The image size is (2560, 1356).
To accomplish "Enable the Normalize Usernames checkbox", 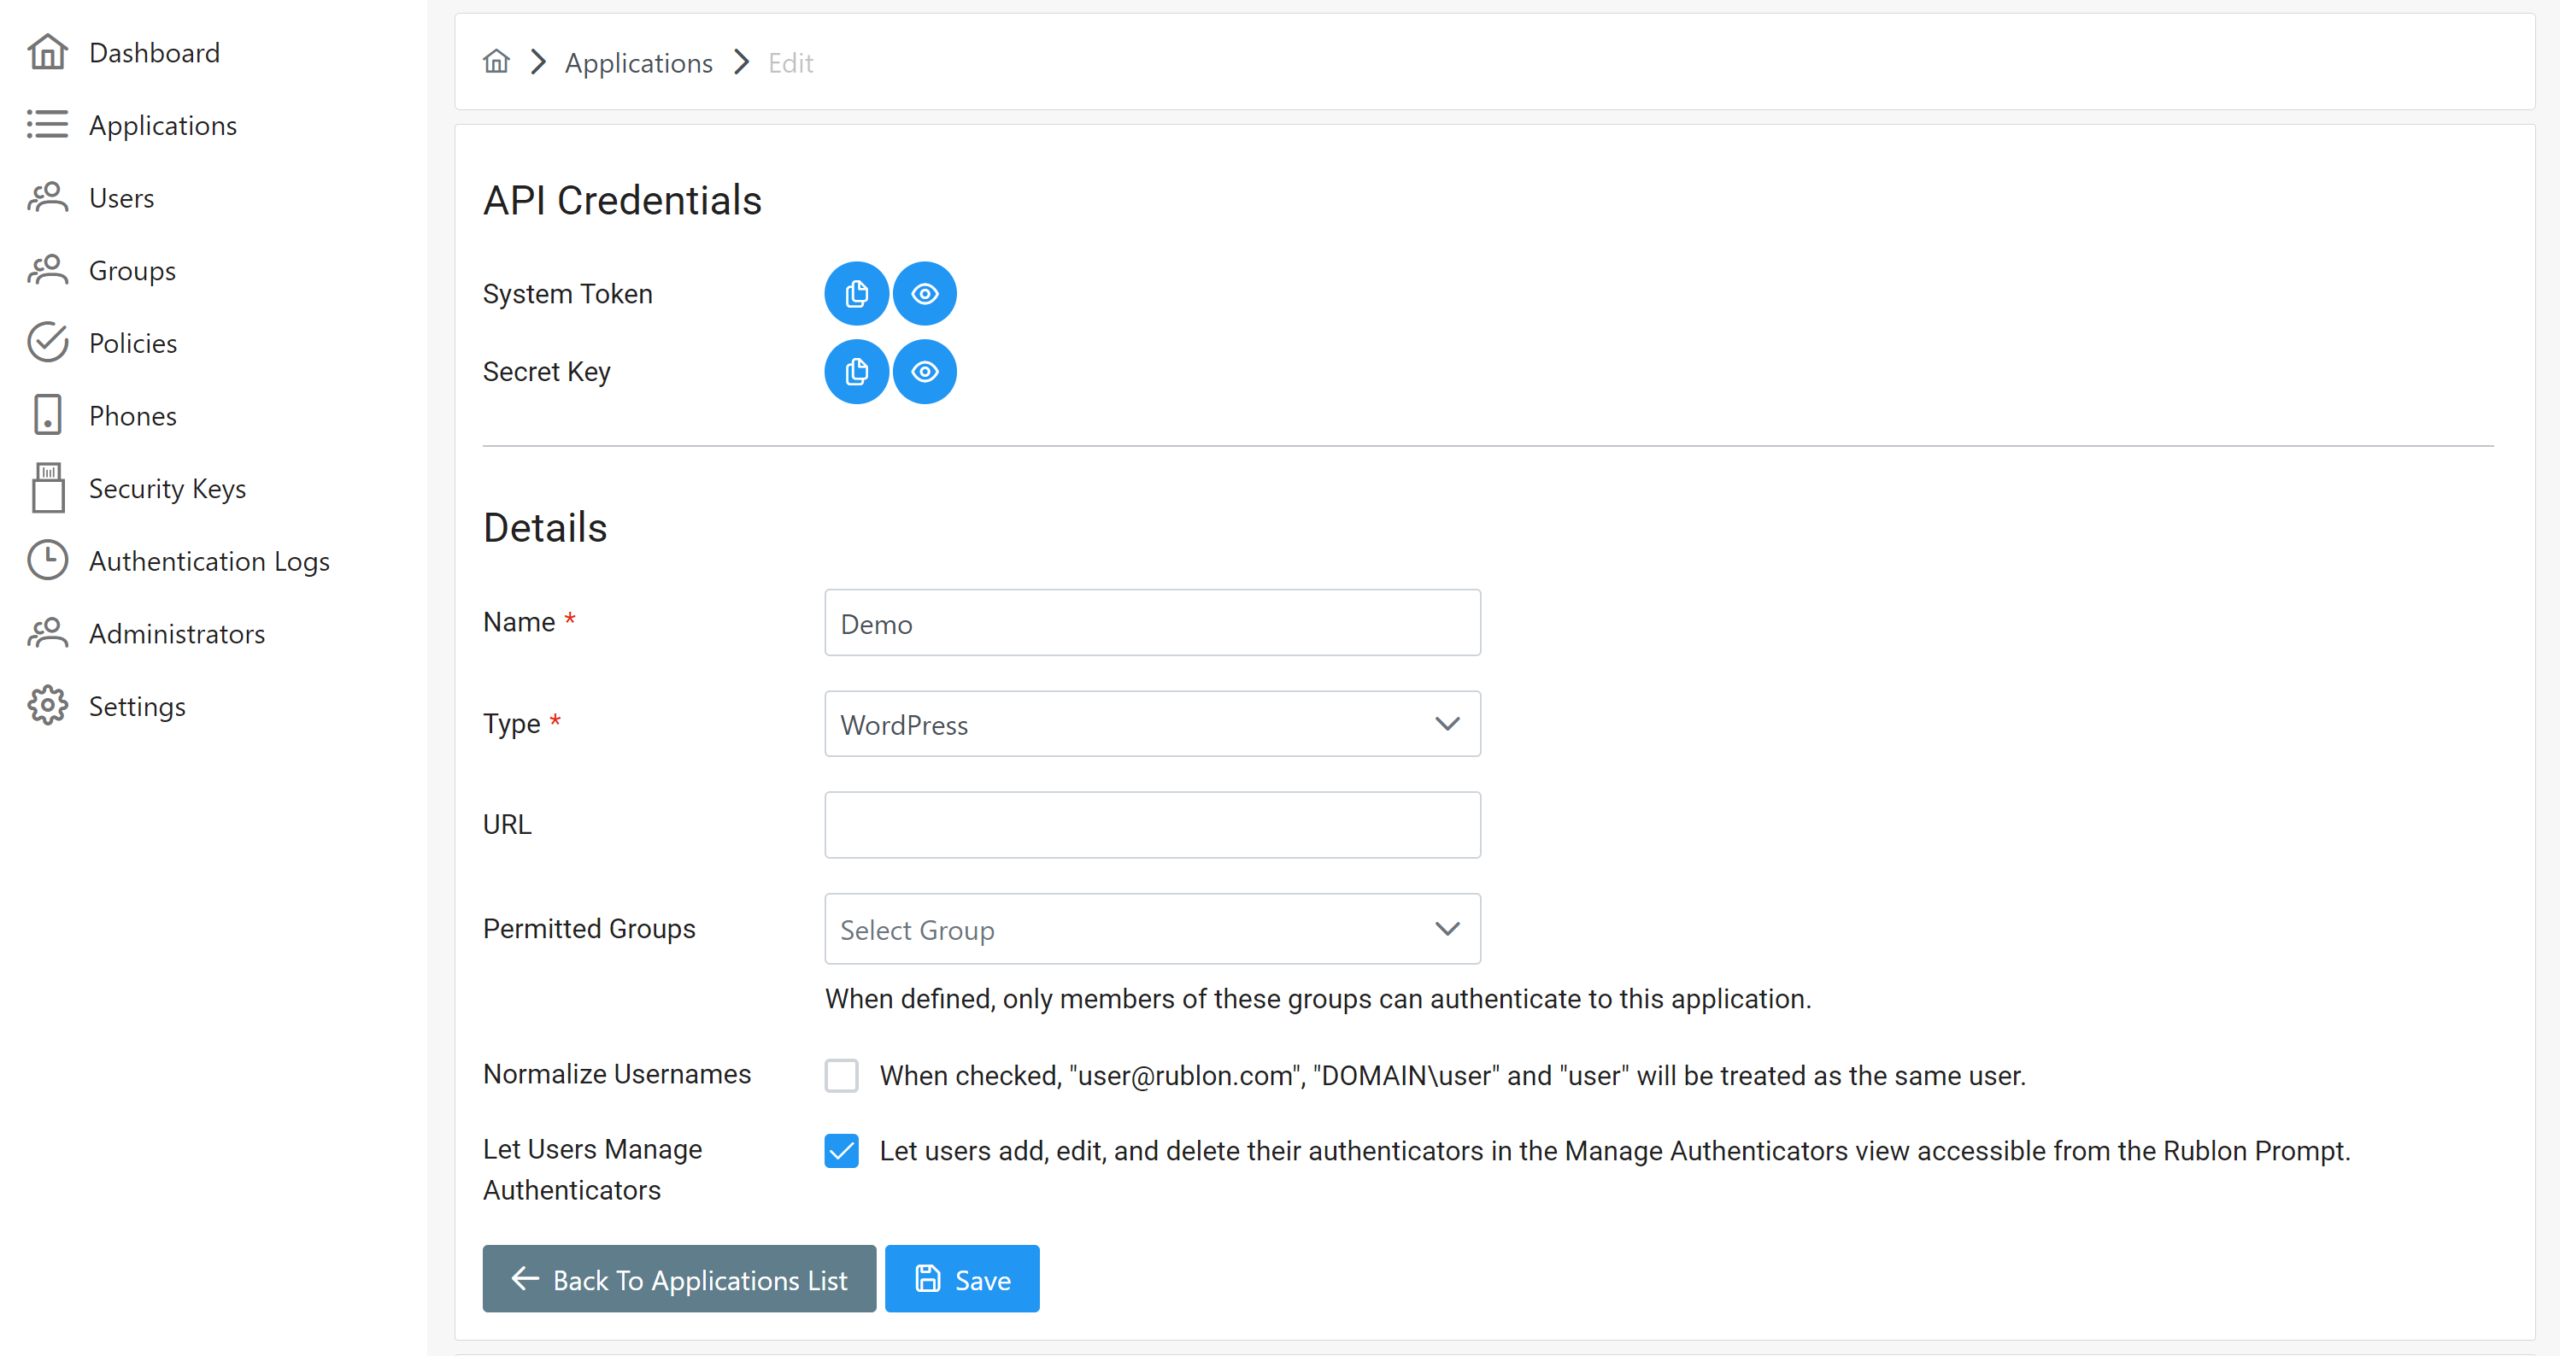I will tap(842, 1076).
